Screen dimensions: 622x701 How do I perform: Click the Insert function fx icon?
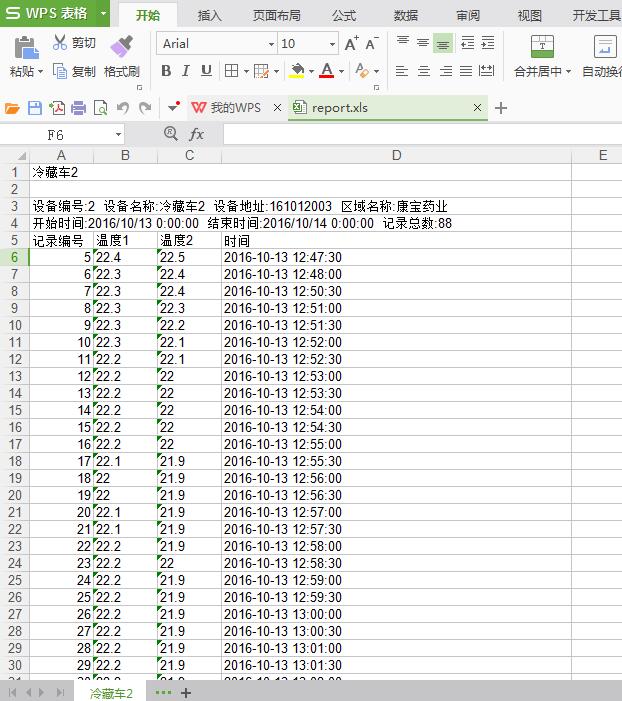point(197,134)
